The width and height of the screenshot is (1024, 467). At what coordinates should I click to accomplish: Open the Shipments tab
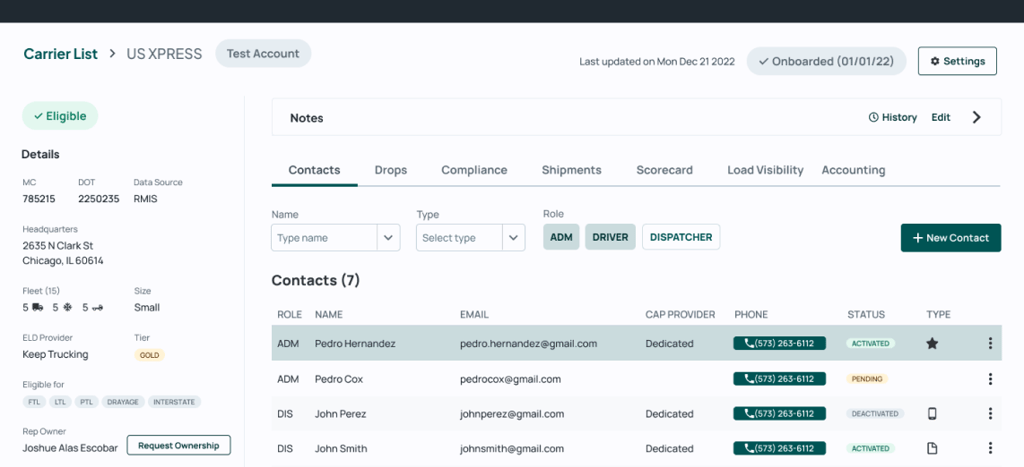click(x=571, y=170)
